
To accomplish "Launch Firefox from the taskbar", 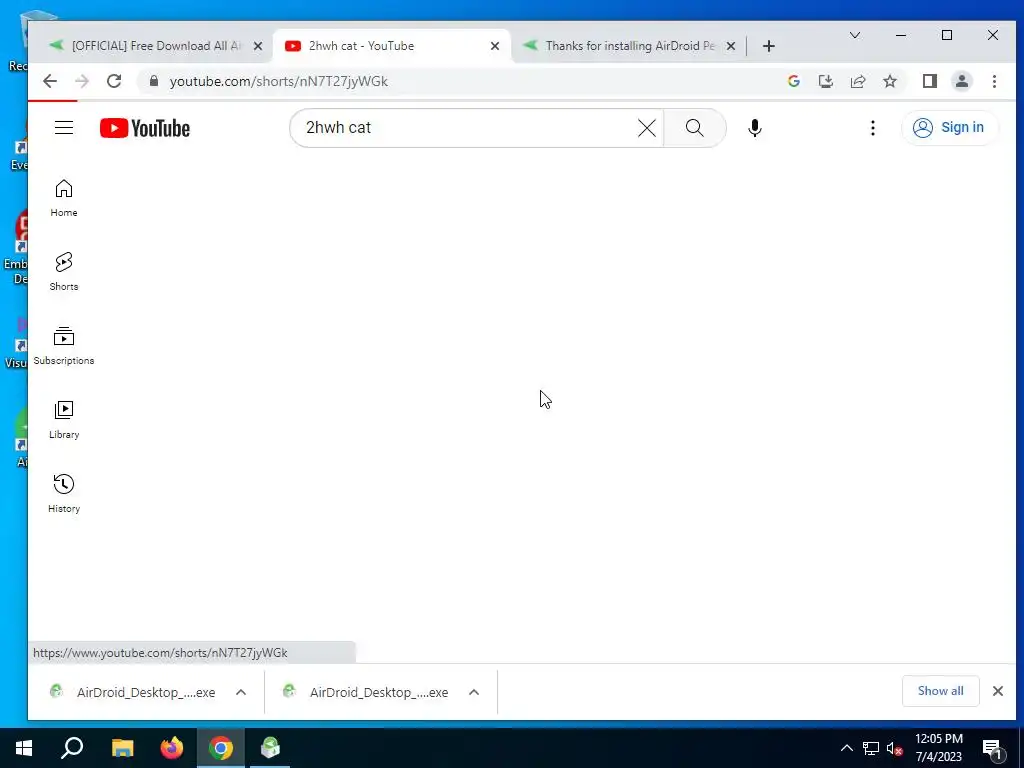I will pos(172,748).
